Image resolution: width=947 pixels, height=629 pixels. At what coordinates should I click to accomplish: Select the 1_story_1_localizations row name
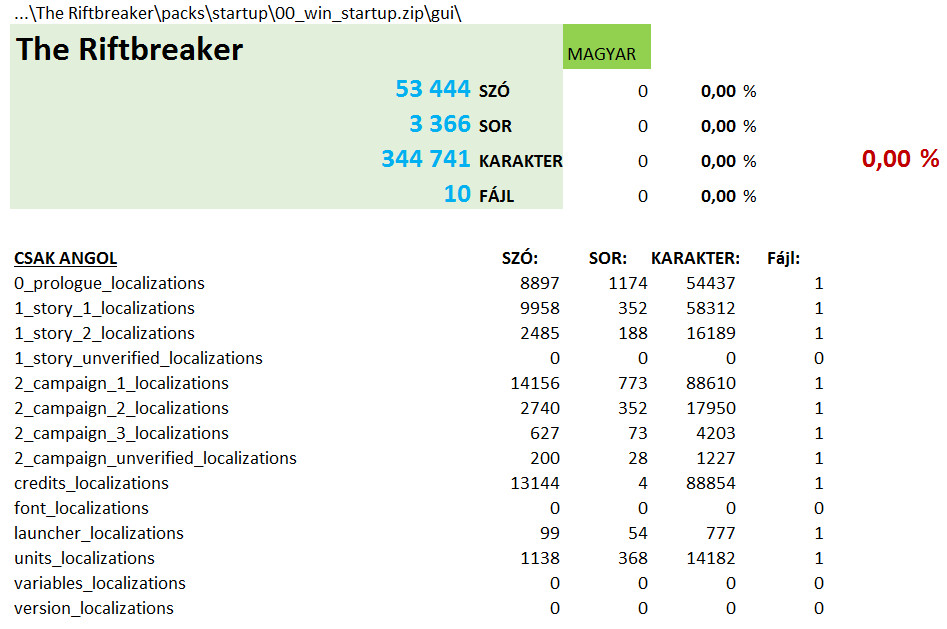104,308
